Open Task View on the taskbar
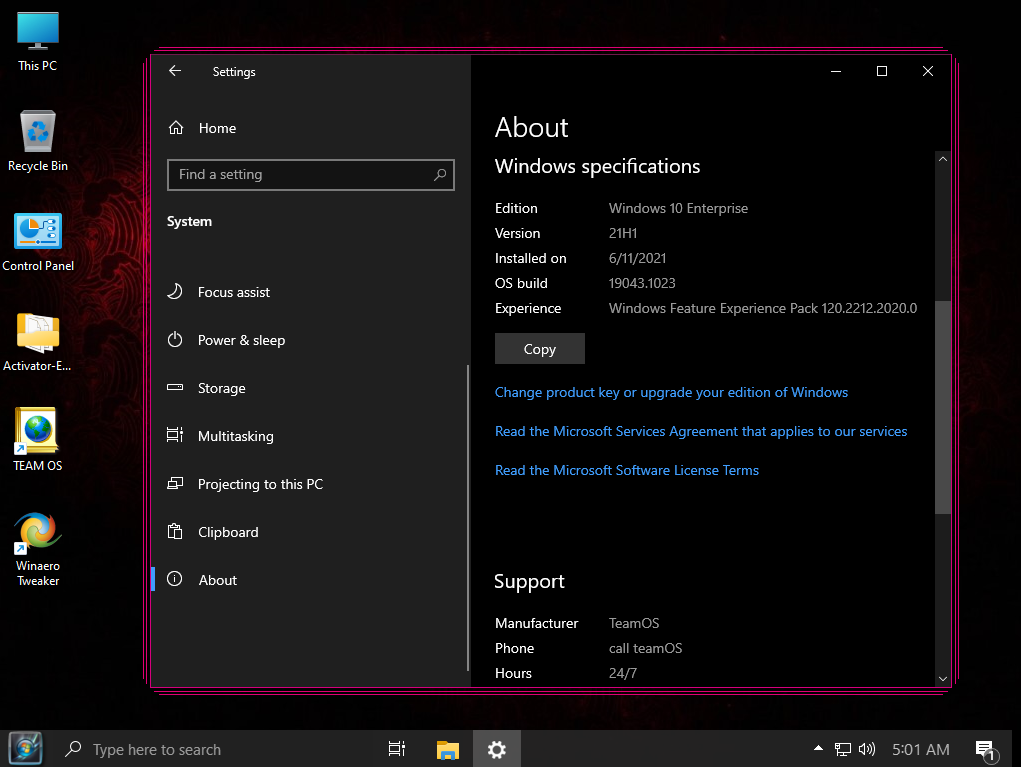 [397, 749]
